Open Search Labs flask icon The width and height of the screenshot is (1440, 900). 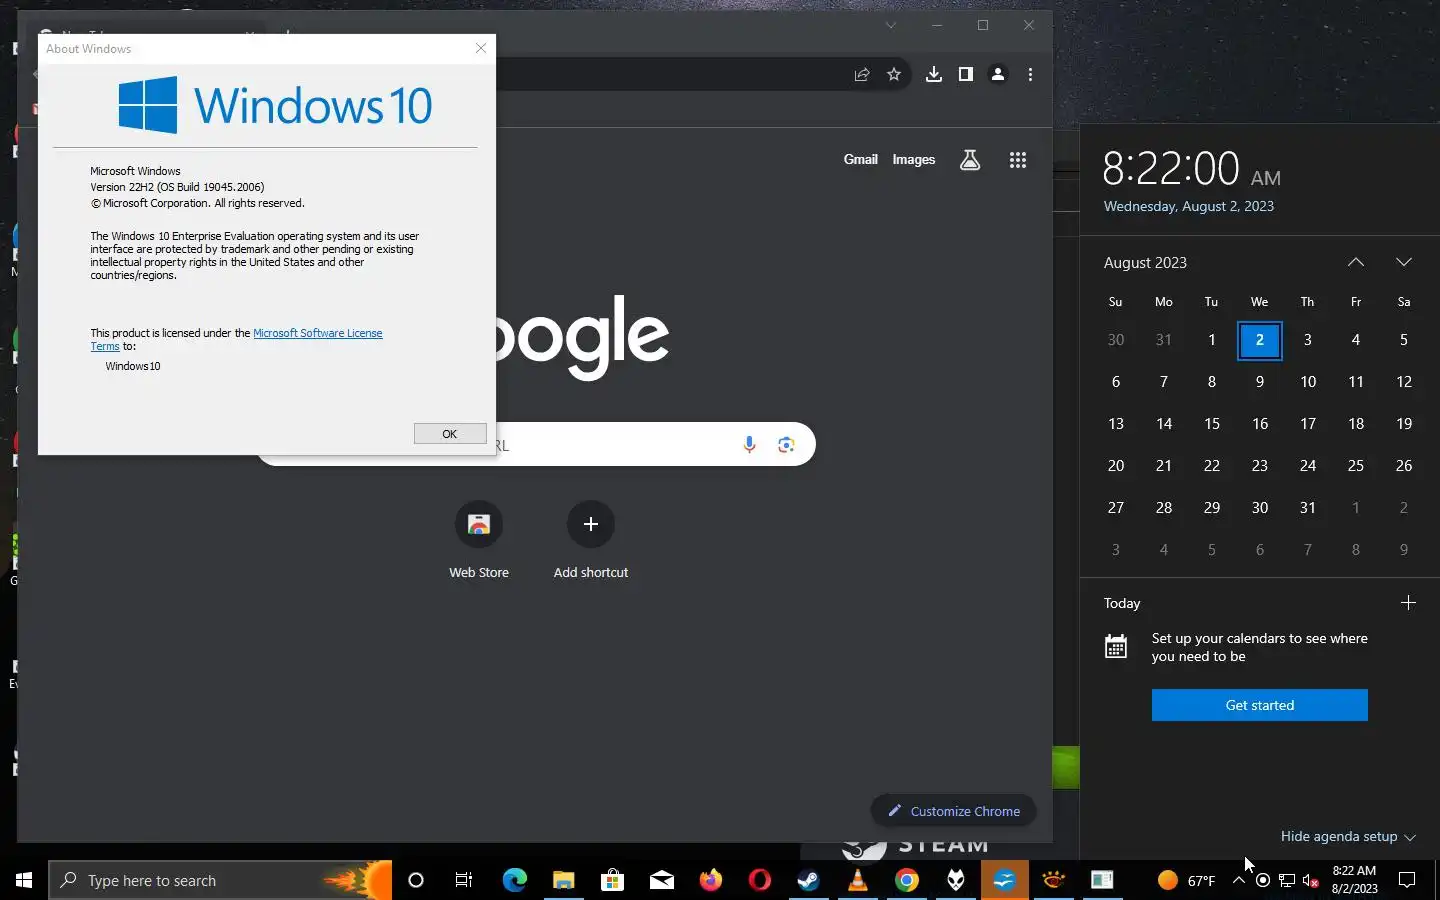pos(970,160)
